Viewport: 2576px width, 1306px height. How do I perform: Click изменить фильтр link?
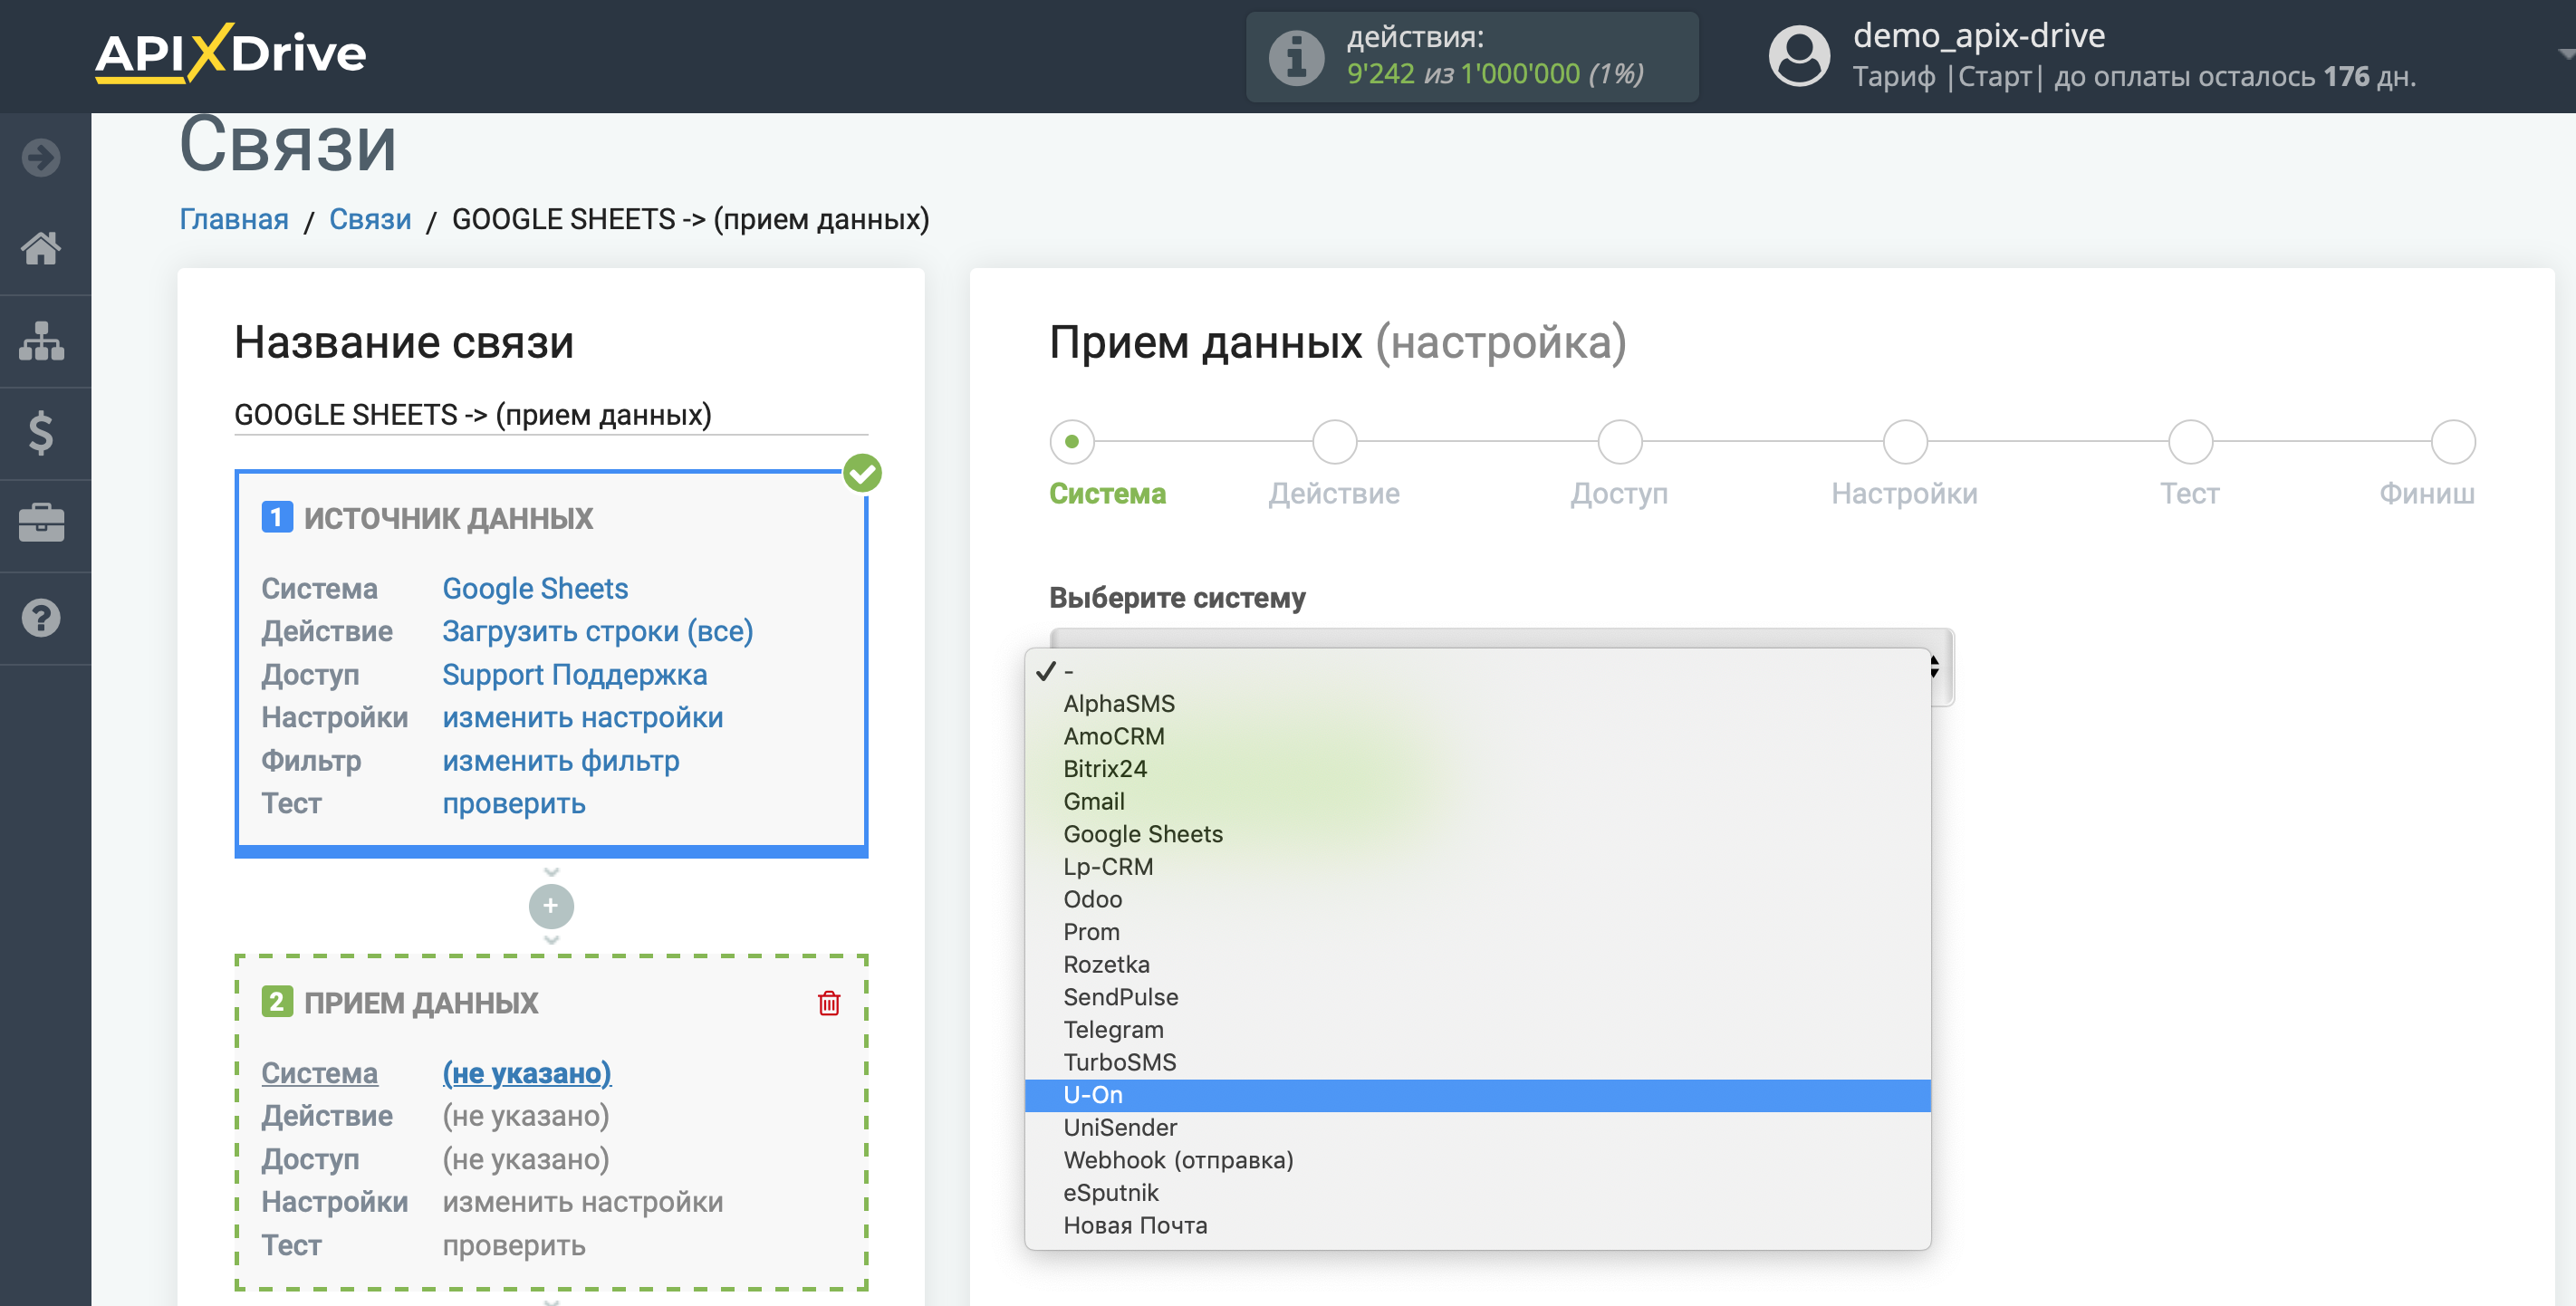coord(561,760)
